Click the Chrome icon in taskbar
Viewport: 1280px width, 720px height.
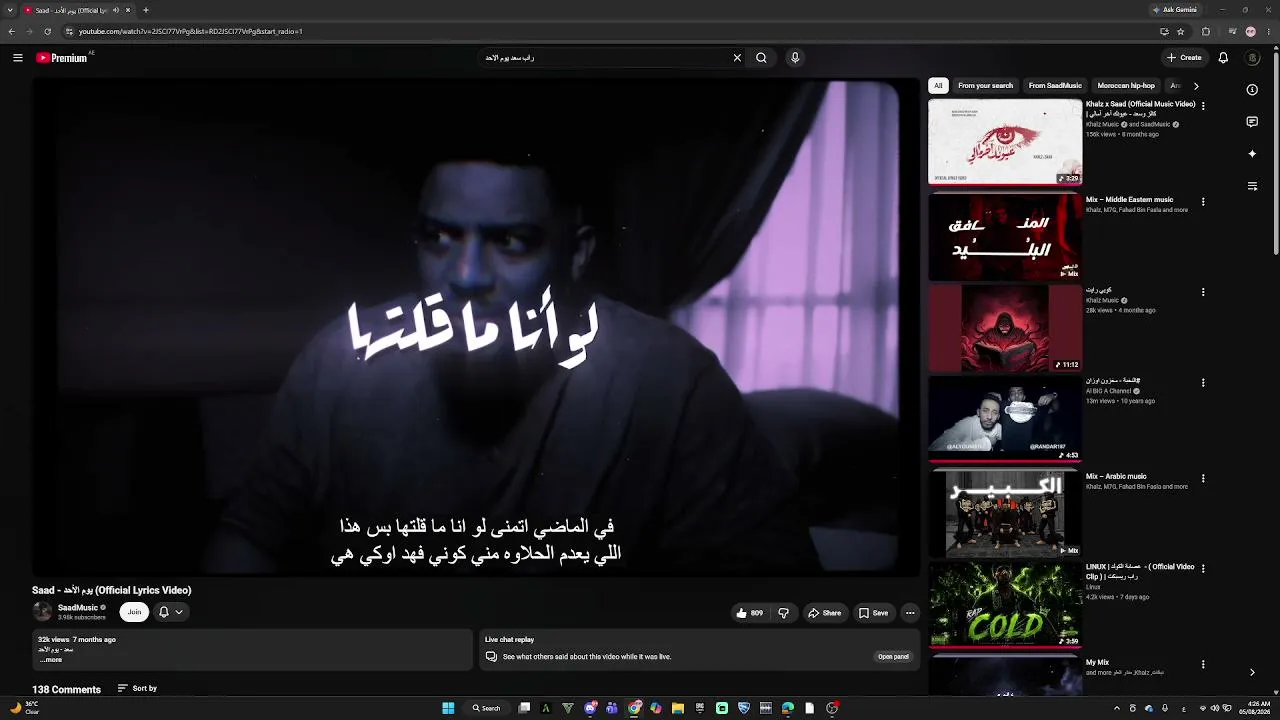click(x=634, y=708)
